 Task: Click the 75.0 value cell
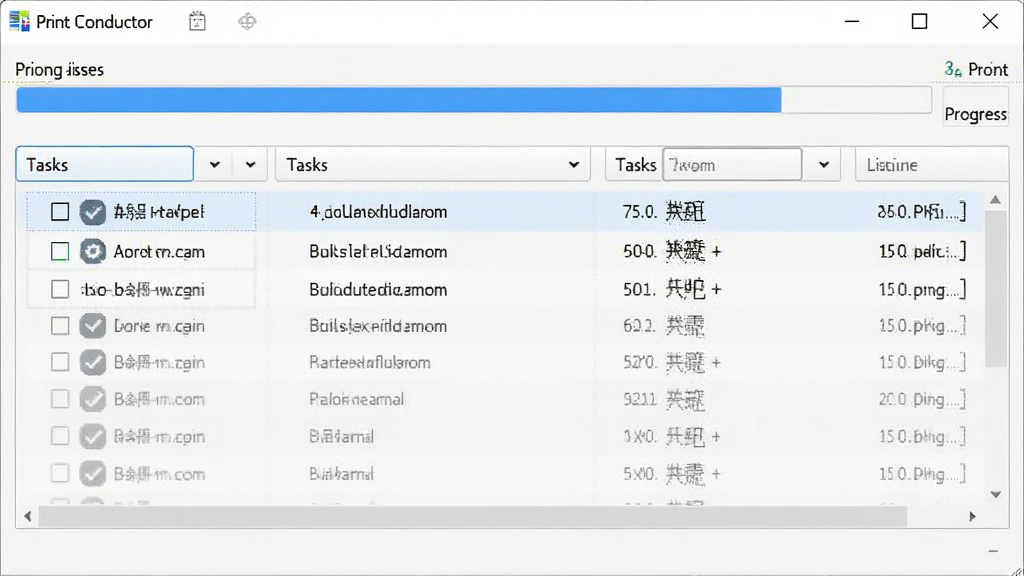coord(639,212)
